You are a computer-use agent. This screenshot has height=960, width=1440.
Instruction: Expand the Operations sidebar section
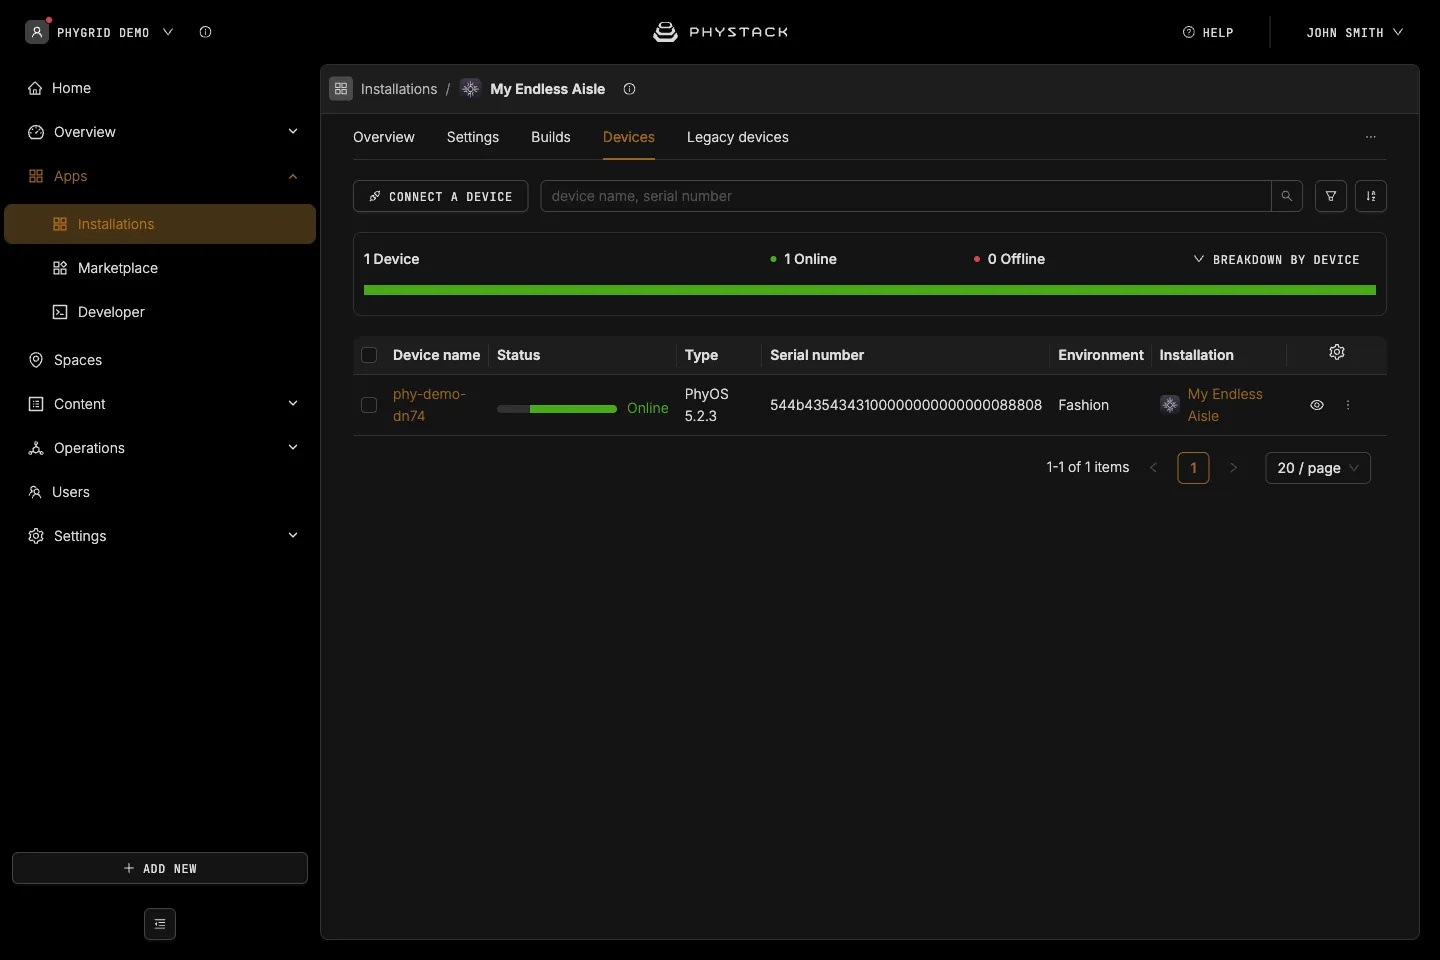click(160, 448)
